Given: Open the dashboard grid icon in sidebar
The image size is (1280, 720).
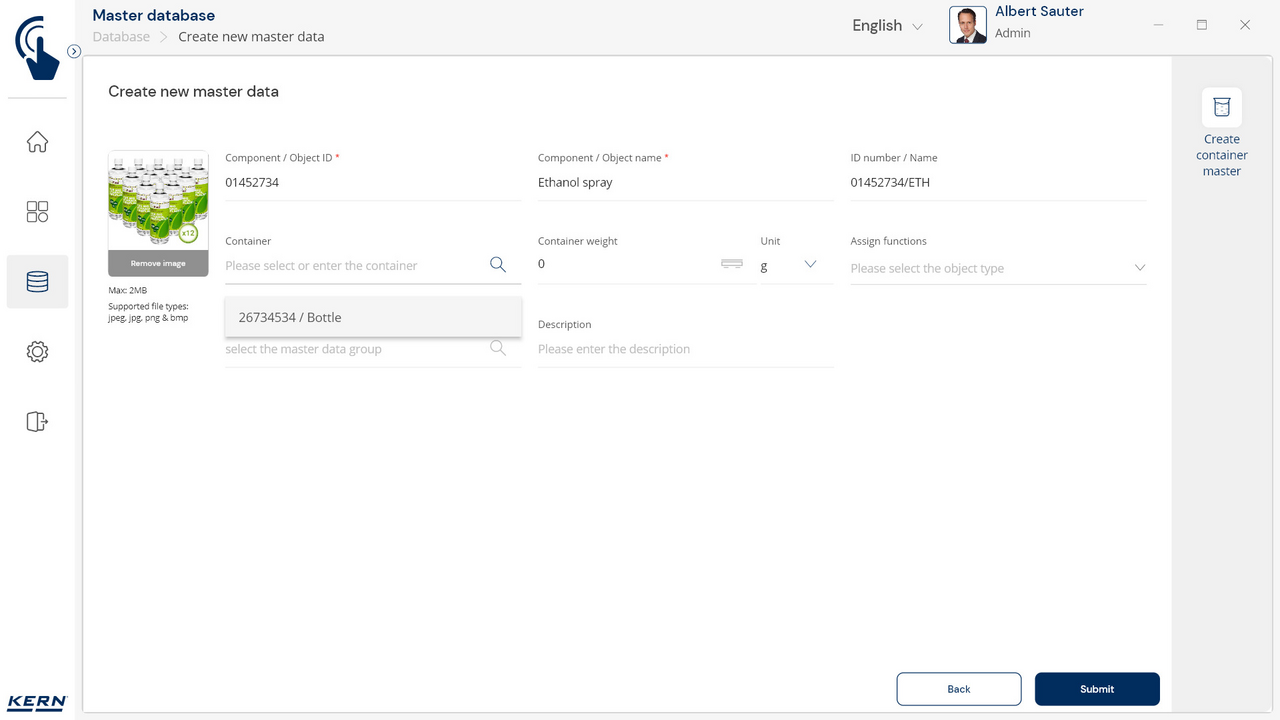Looking at the screenshot, I should (x=37, y=212).
